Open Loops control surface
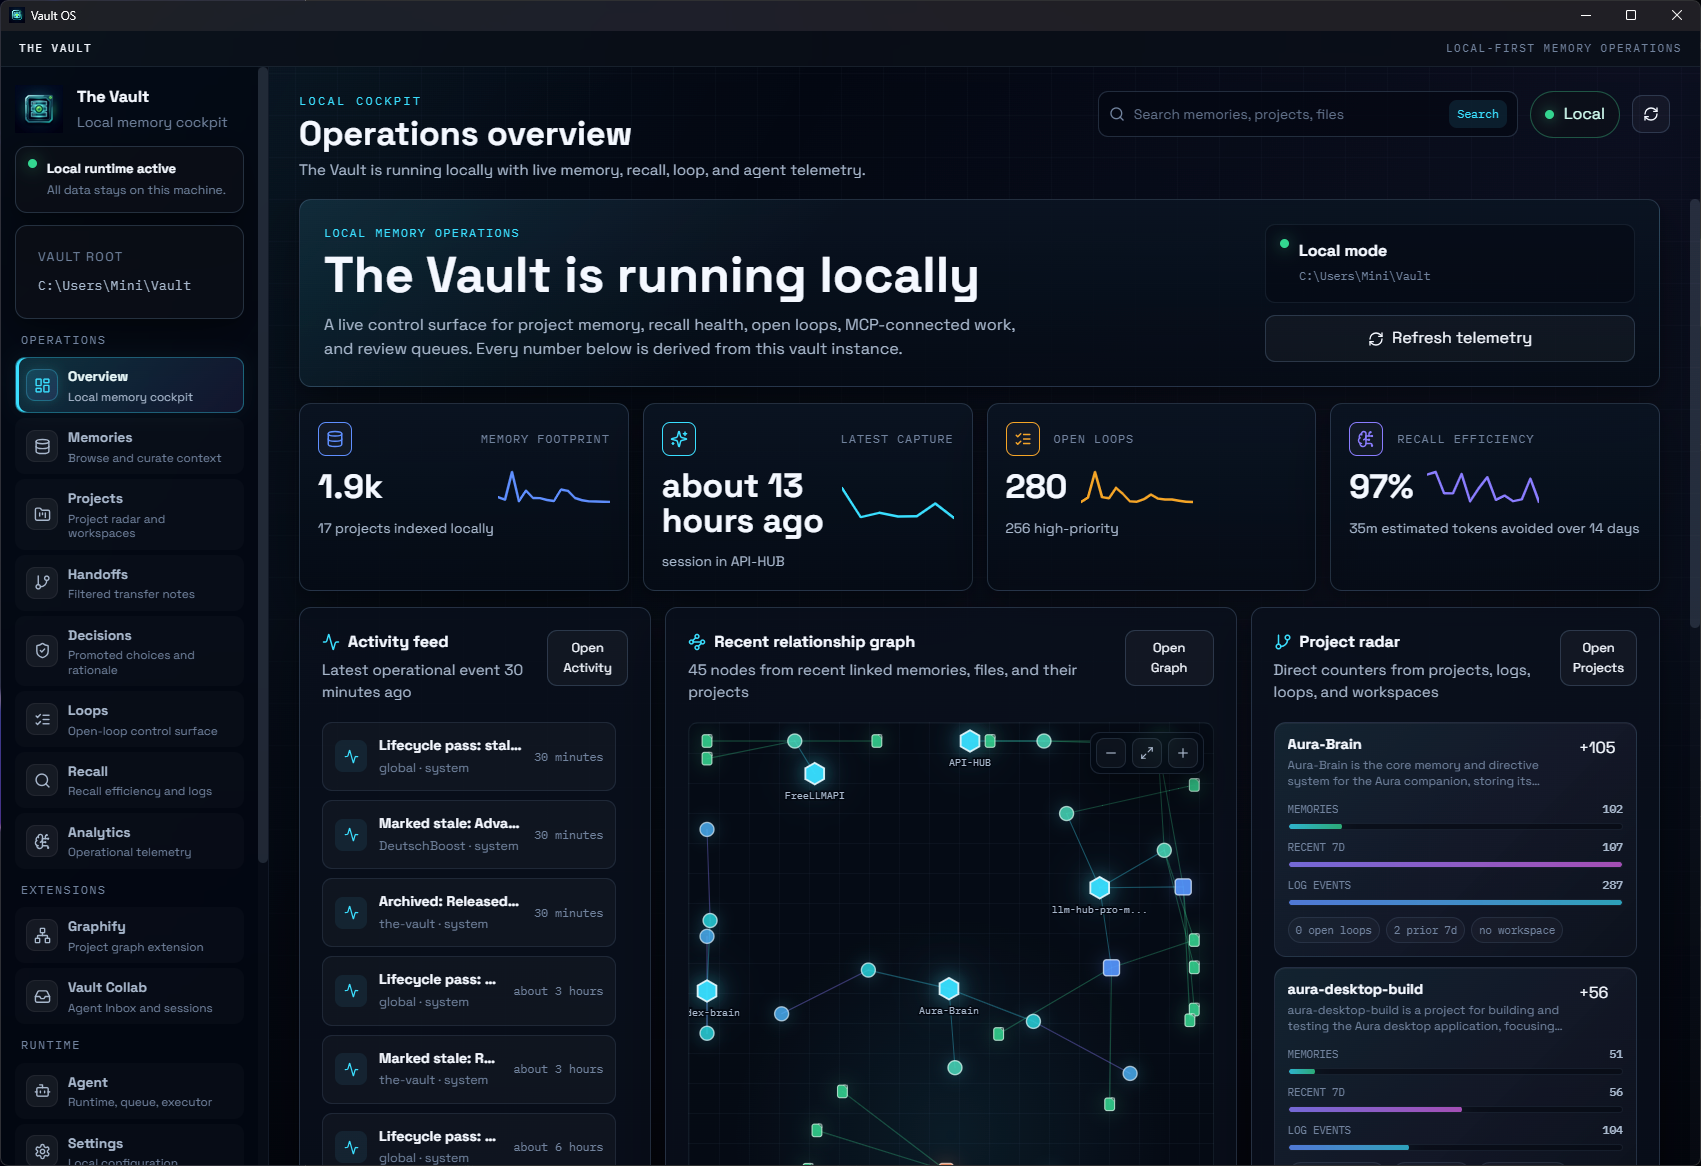 point(130,720)
